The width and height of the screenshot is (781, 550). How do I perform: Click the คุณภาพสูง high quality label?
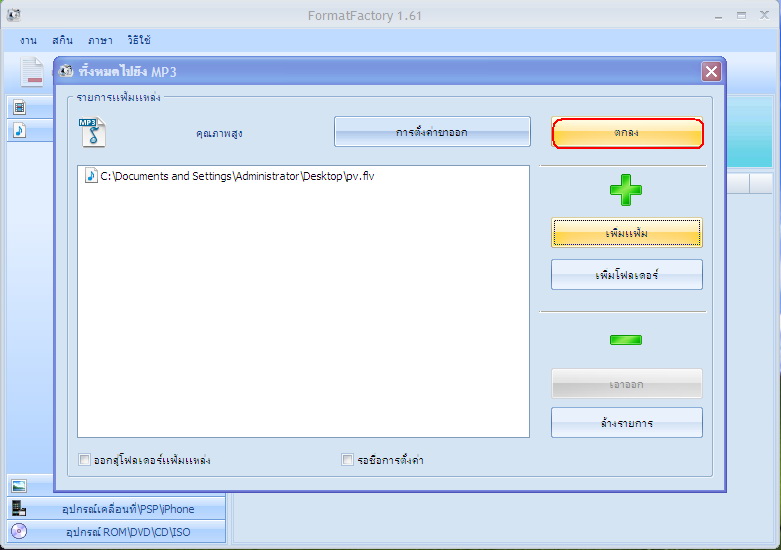(219, 133)
